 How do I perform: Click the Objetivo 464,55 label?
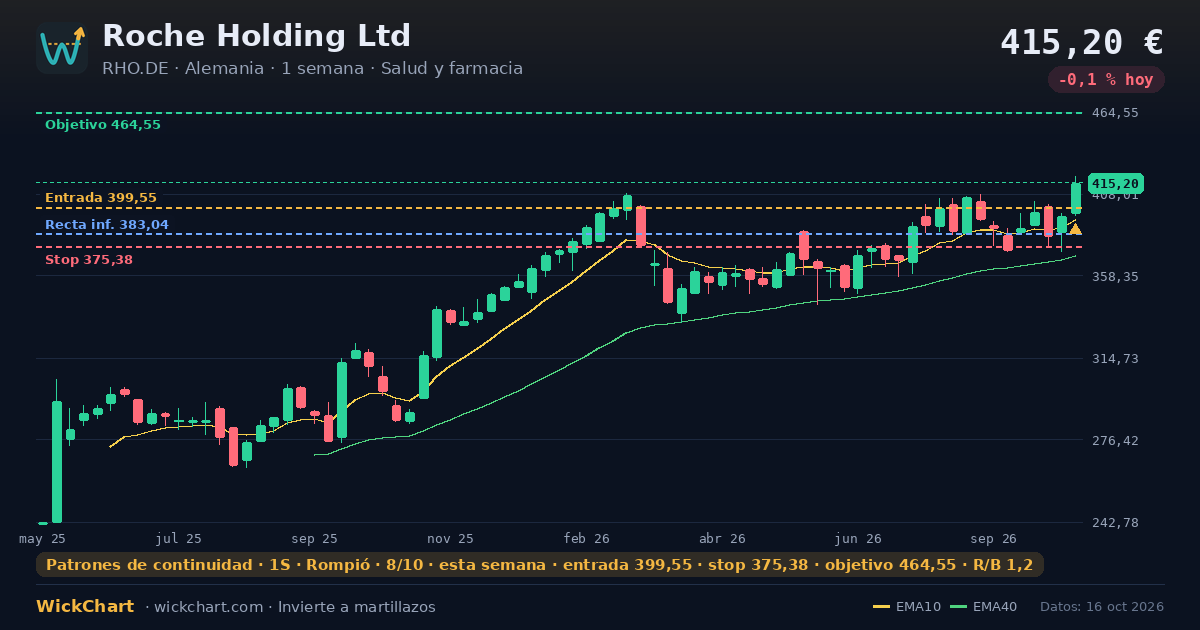[x=103, y=125]
